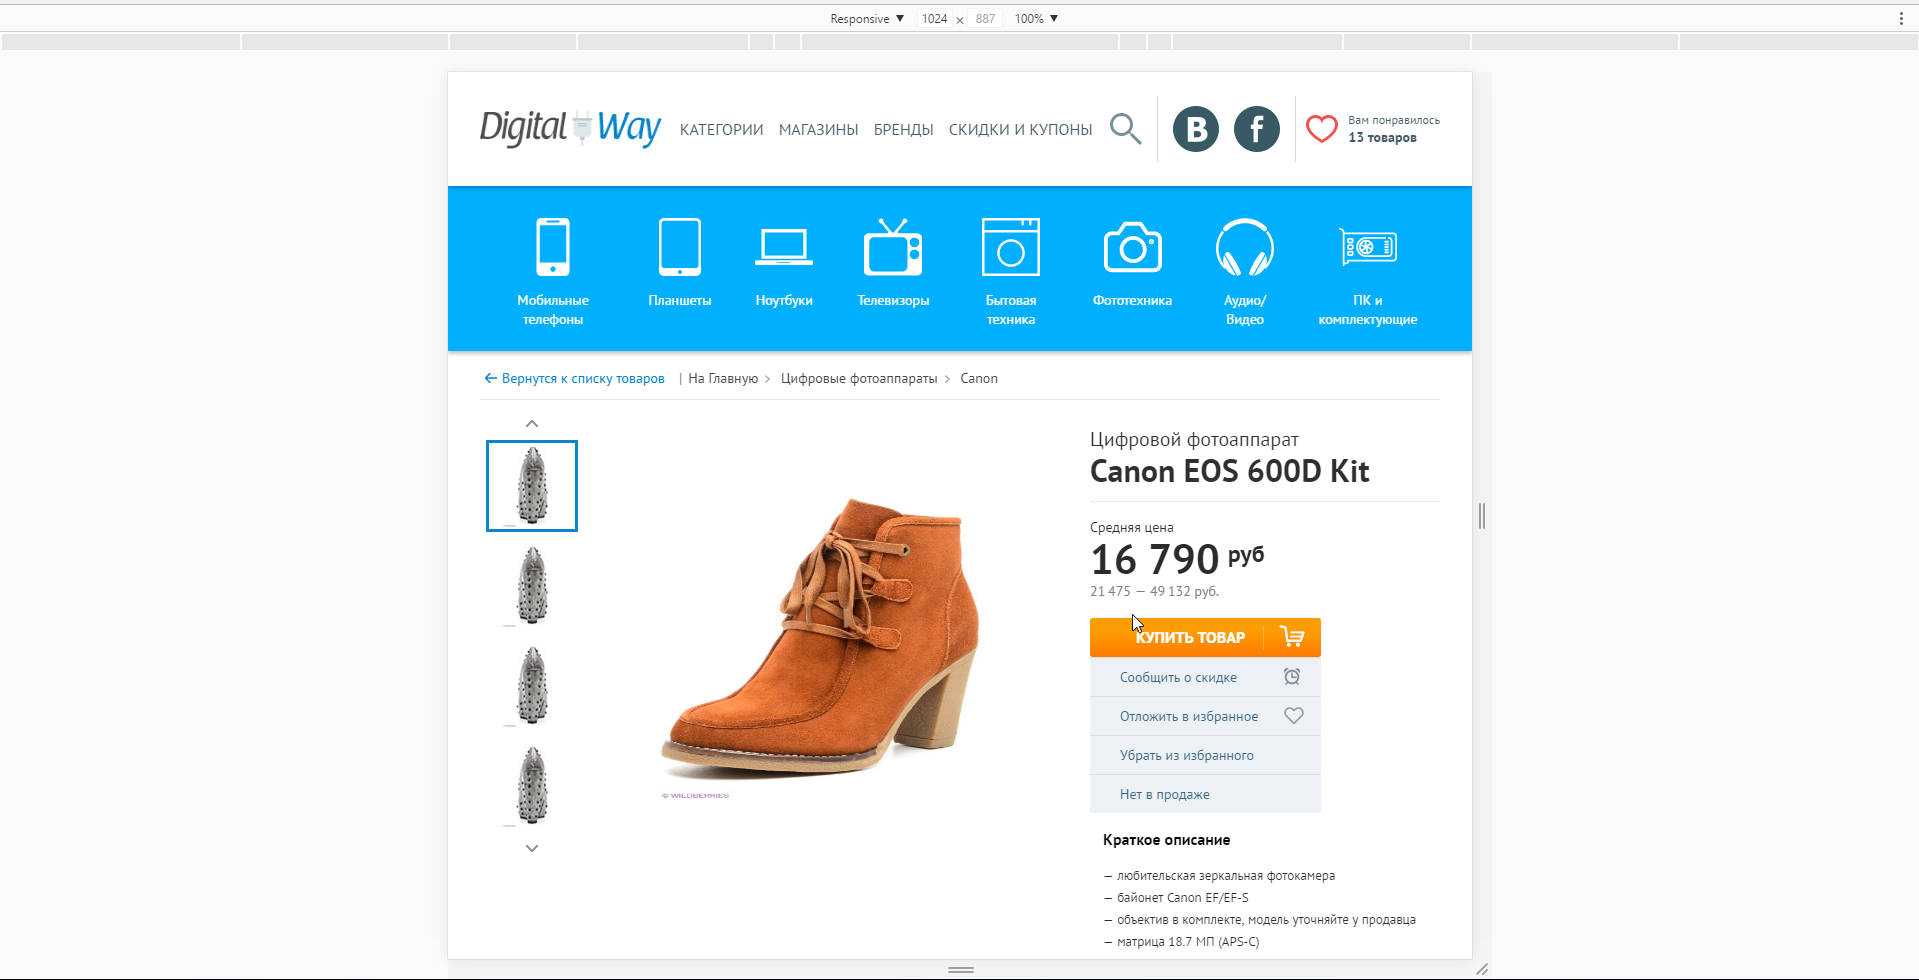The height and width of the screenshot is (980, 1919).
Task: Select the Мобильные телефоны category icon
Action: (553, 246)
